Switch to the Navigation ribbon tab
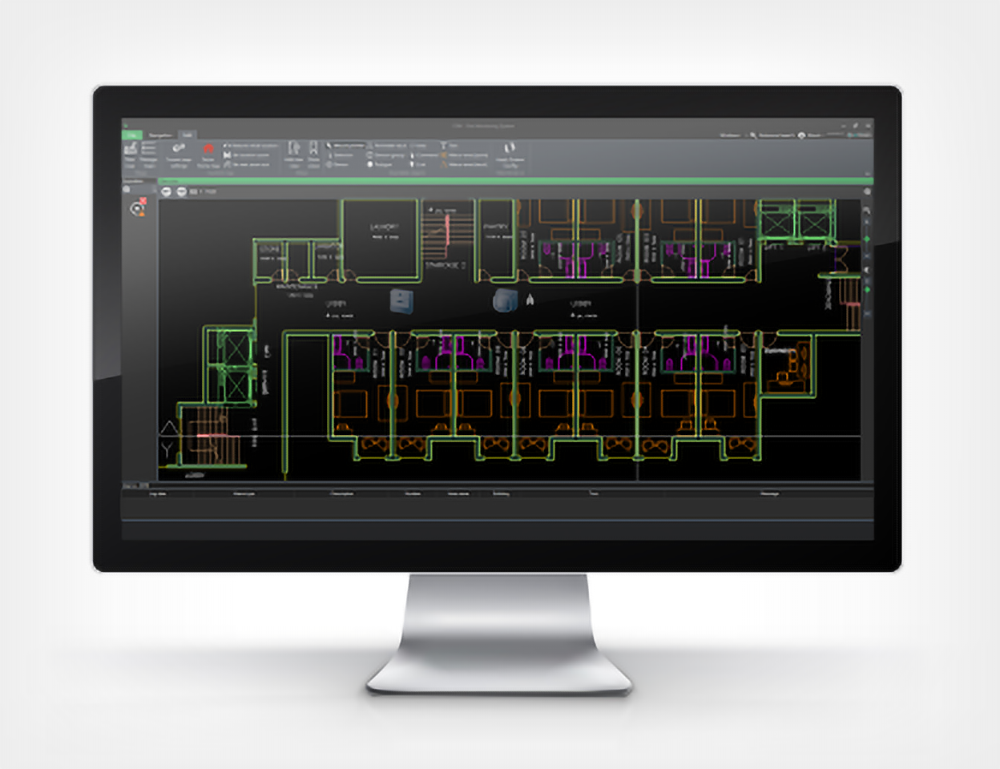 coord(160,135)
